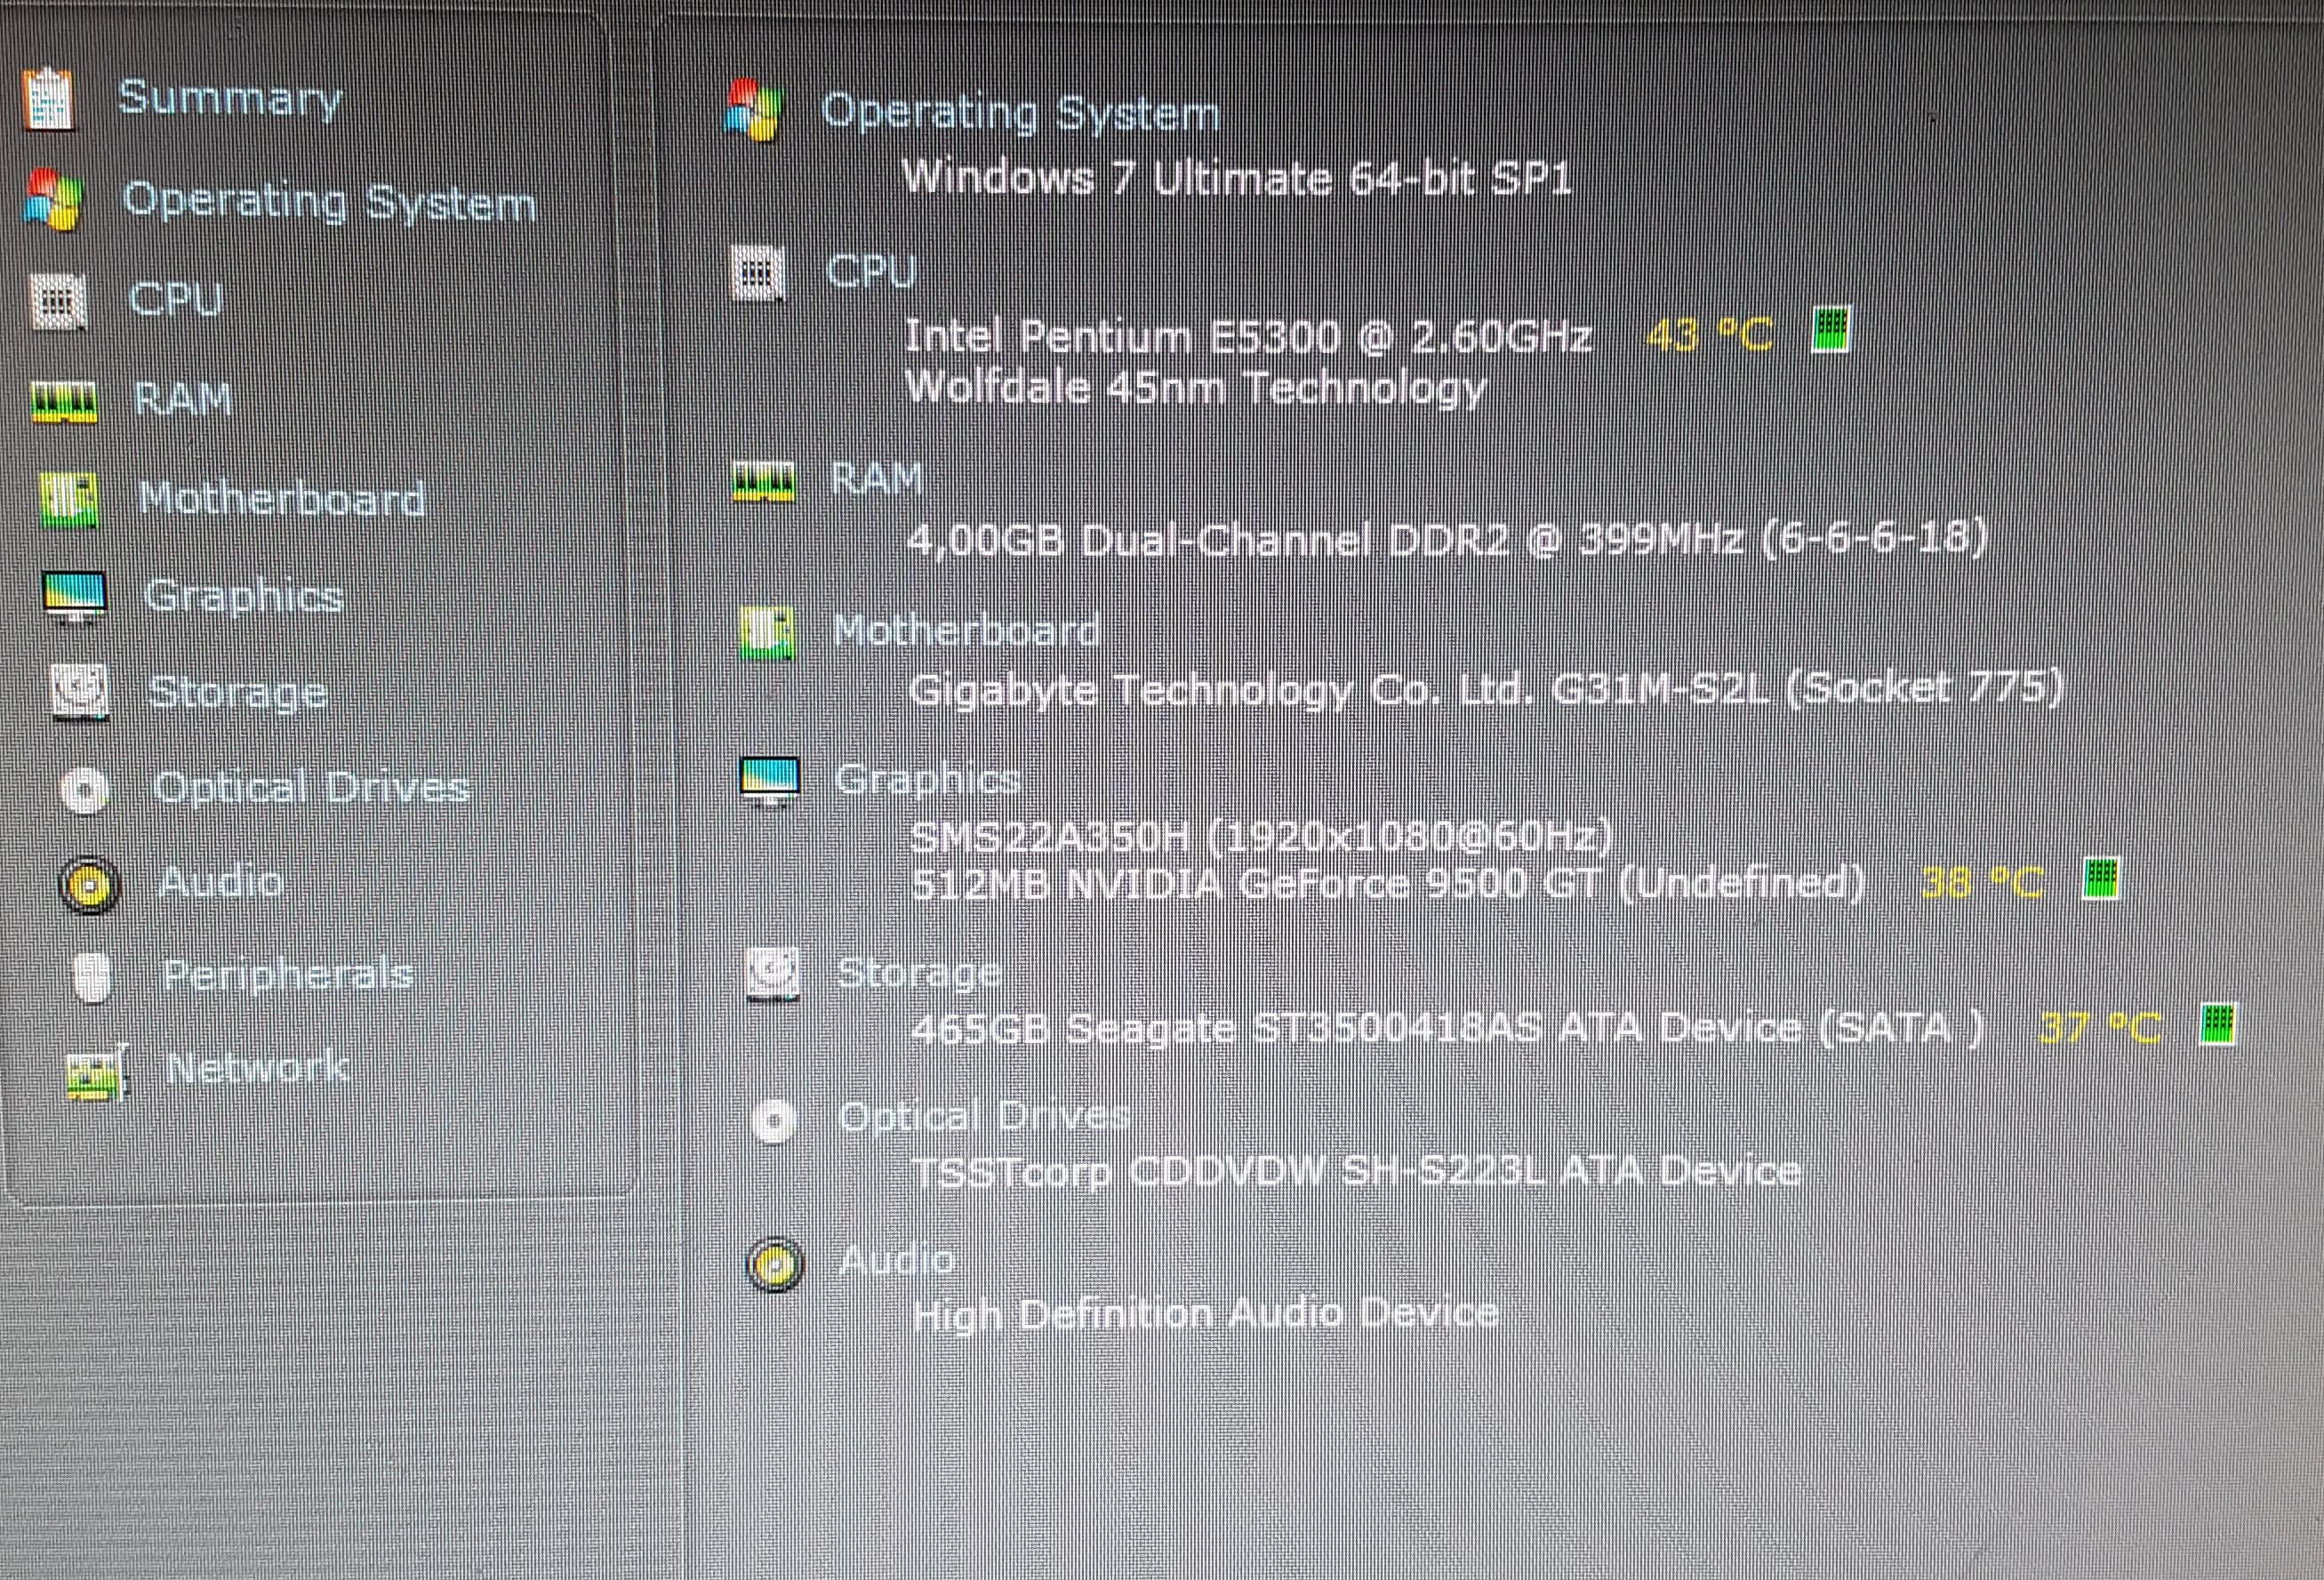The image size is (2324, 1580).
Task: Click the Graphics heading link in summary
Action: pos(928,780)
